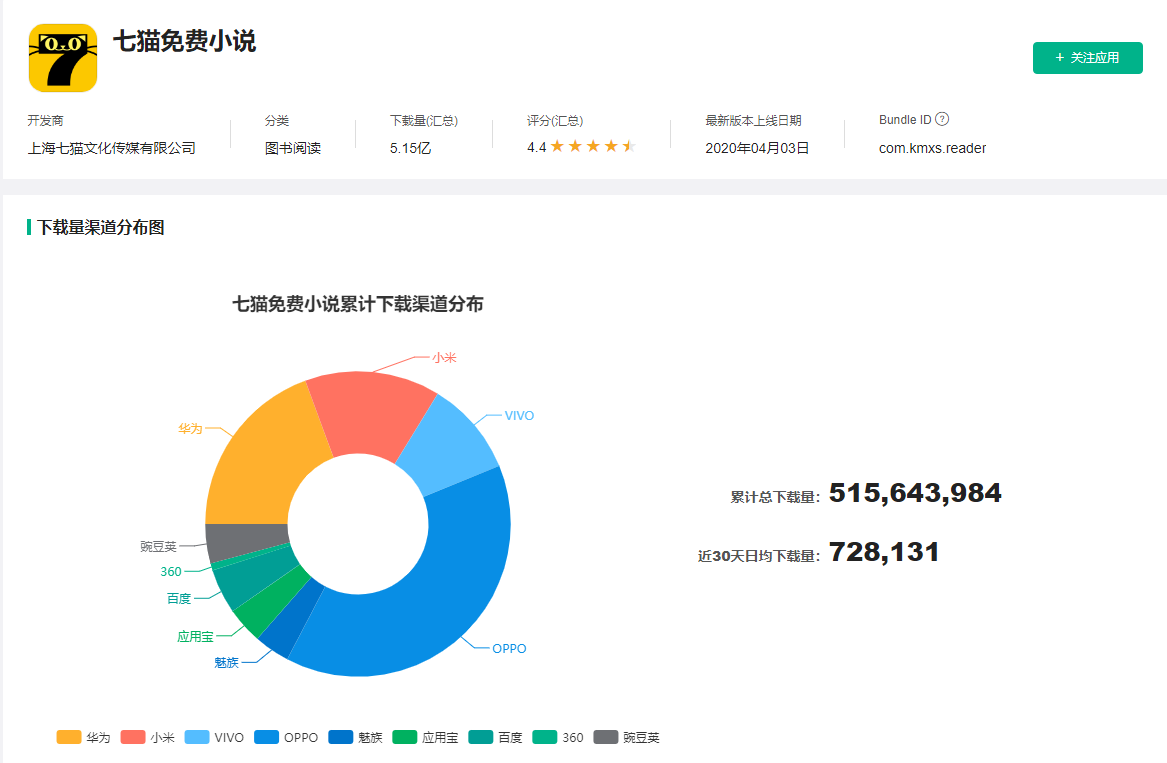Image resolution: width=1167 pixels, height=763 pixels.
Task: Click the 关注应用 follow button
Action: click(x=1087, y=58)
